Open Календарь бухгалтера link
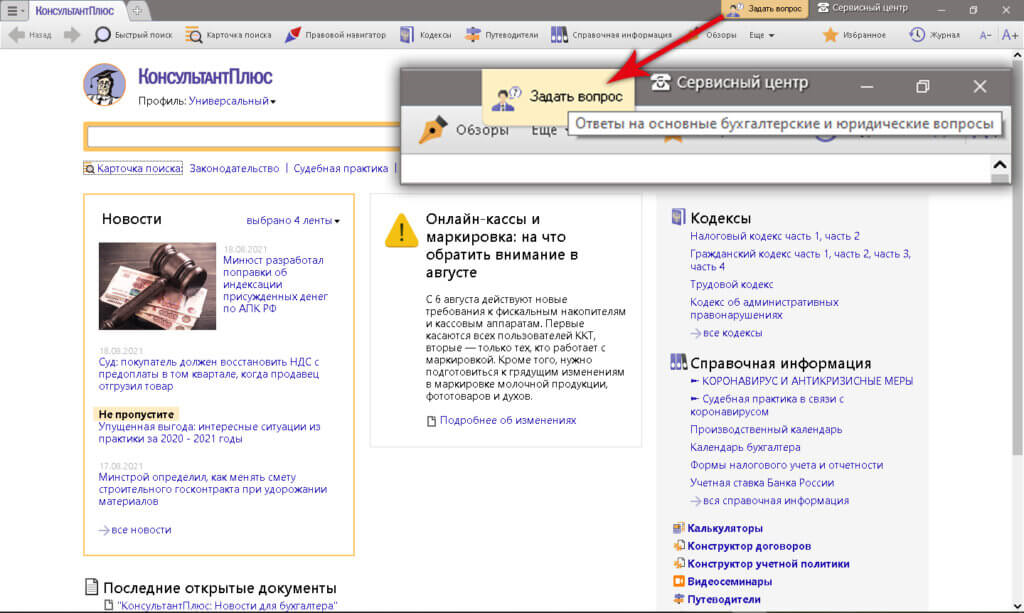The image size is (1024, 613). (x=745, y=447)
